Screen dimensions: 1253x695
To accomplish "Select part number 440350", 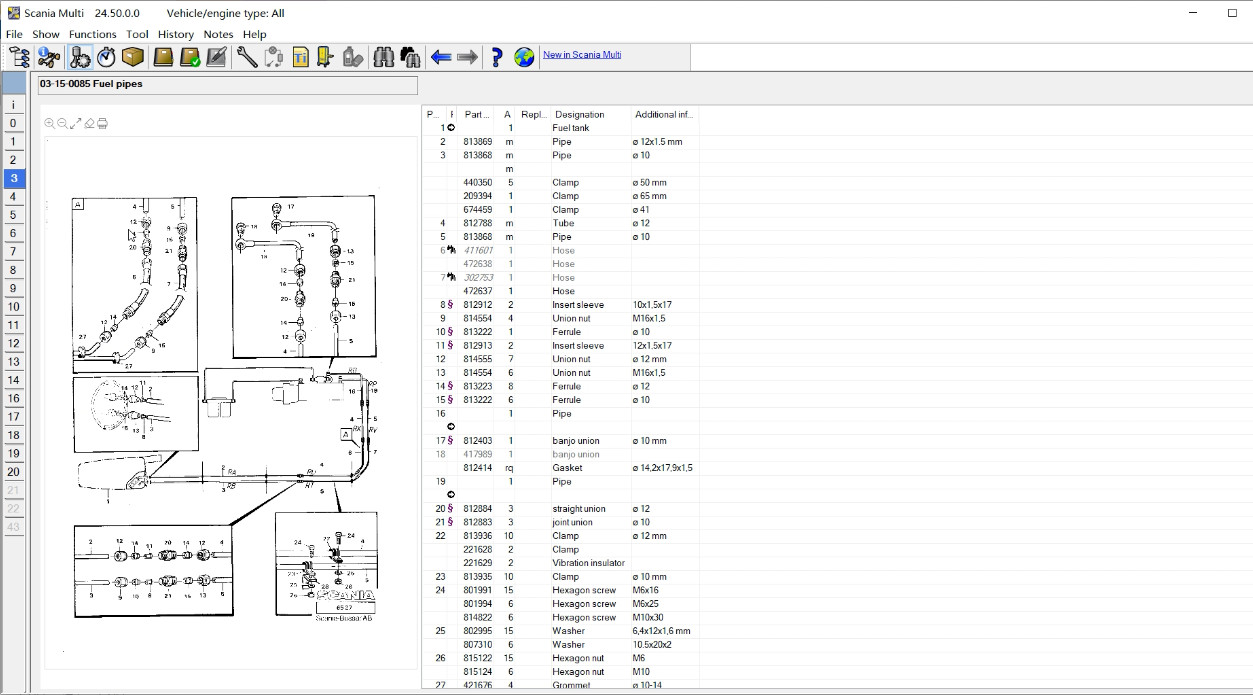I will (477, 183).
